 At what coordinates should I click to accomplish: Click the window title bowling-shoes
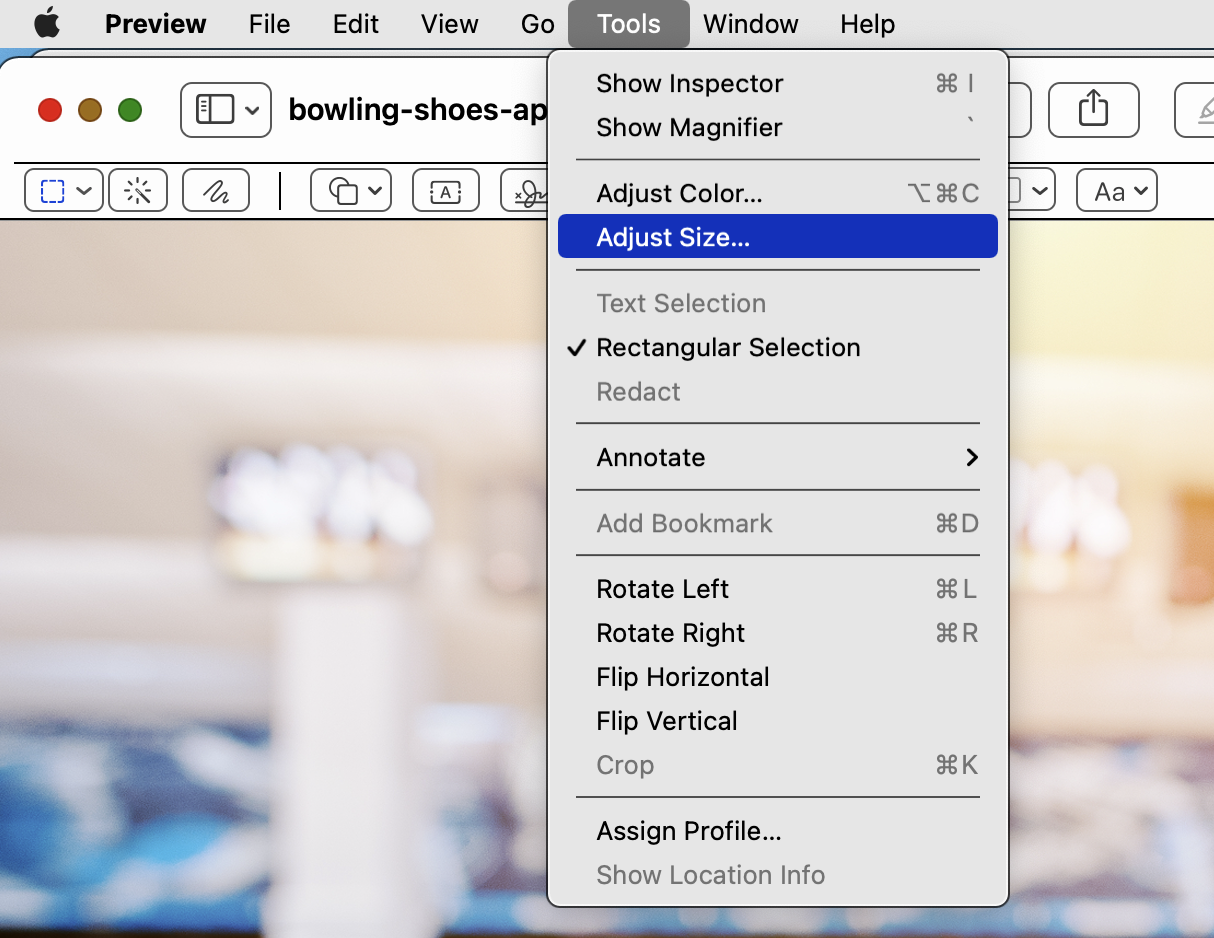pos(418,110)
